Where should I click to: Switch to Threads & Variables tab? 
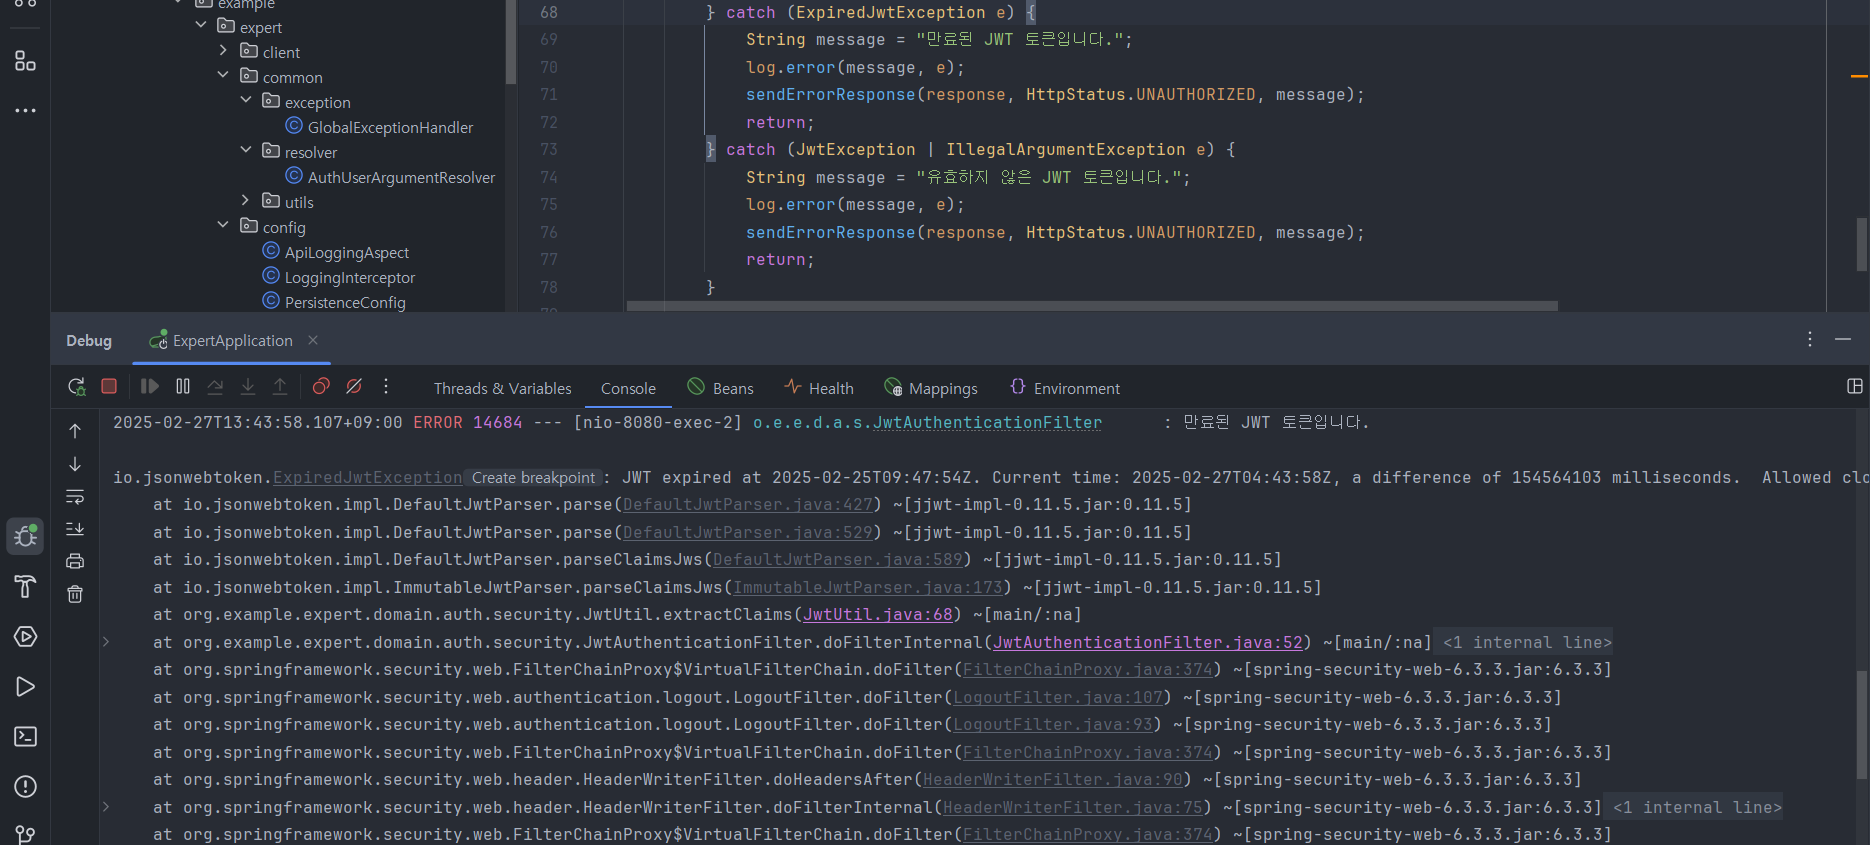pyautogui.click(x=503, y=388)
